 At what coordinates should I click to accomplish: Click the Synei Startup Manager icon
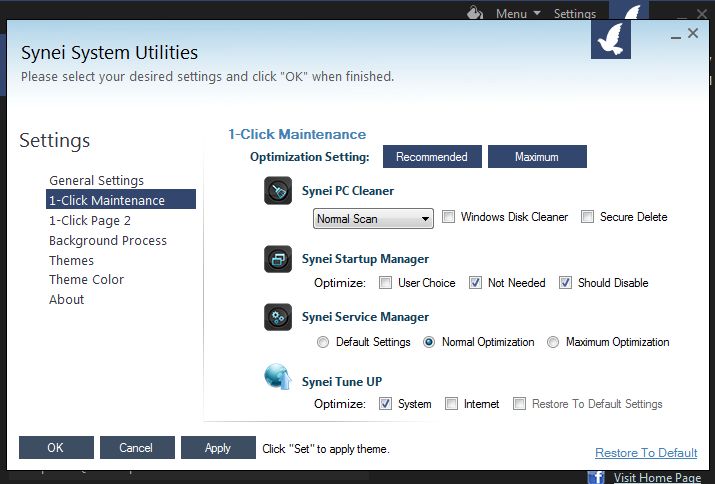tap(279, 259)
